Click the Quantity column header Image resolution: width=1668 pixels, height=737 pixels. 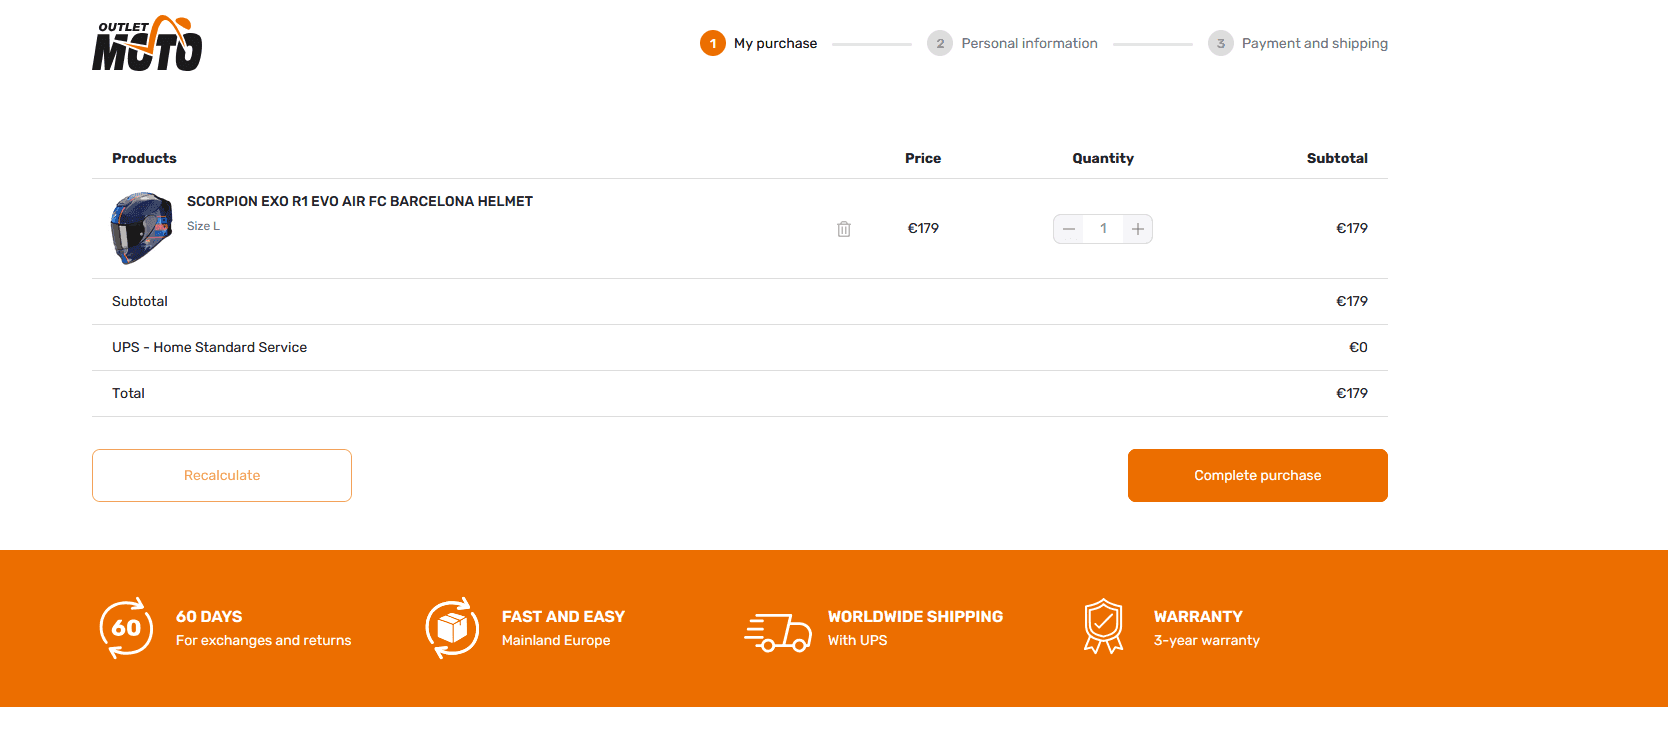click(x=1103, y=158)
